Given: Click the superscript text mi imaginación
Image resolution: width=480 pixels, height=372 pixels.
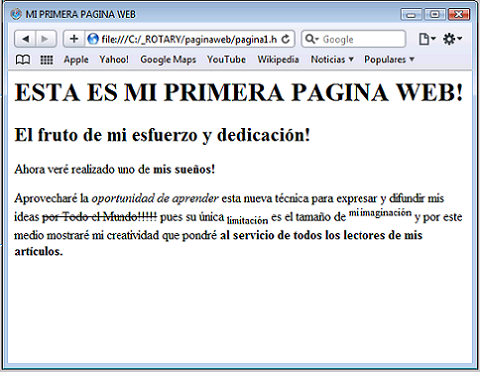Looking at the screenshot, I should 380,212.
